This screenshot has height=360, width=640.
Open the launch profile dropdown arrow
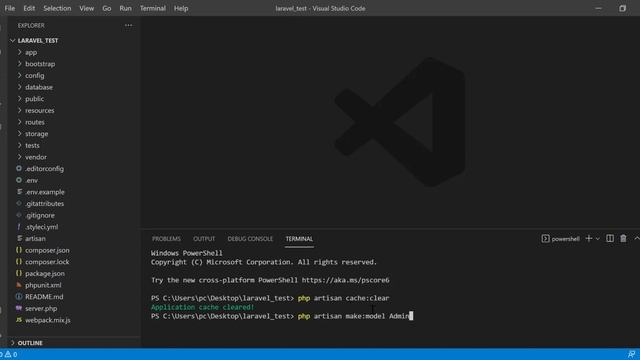click(598, 239)
